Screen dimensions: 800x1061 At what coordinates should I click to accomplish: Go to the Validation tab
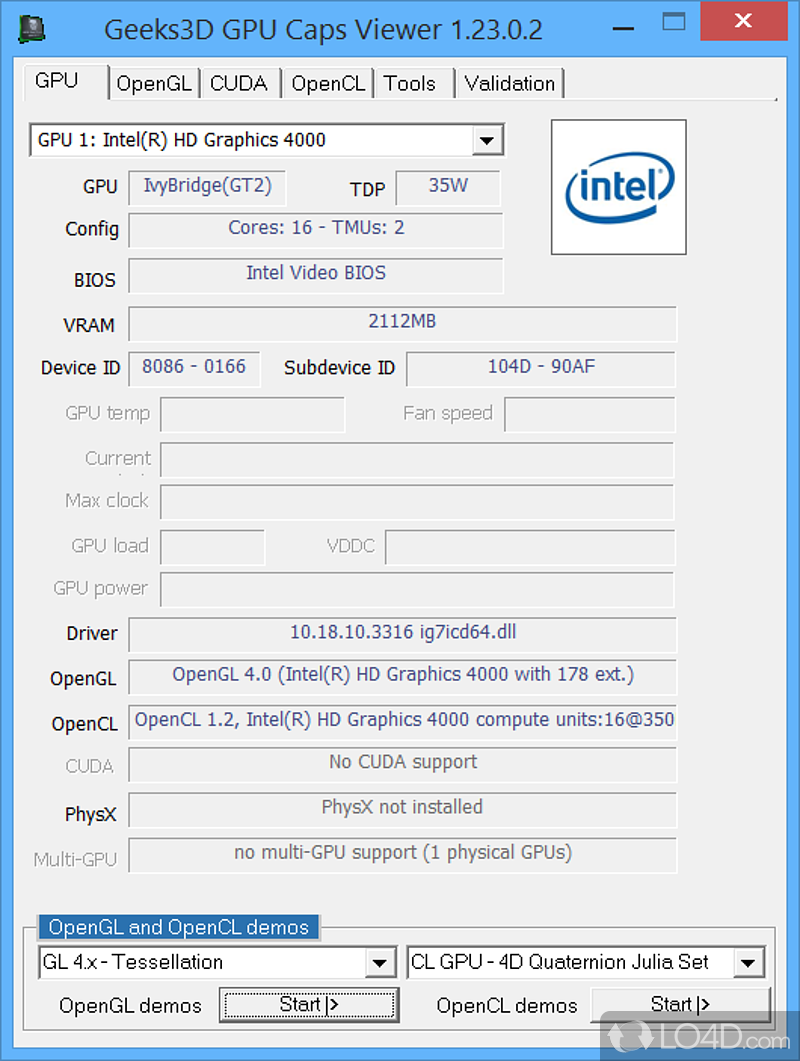pos(510,83)
